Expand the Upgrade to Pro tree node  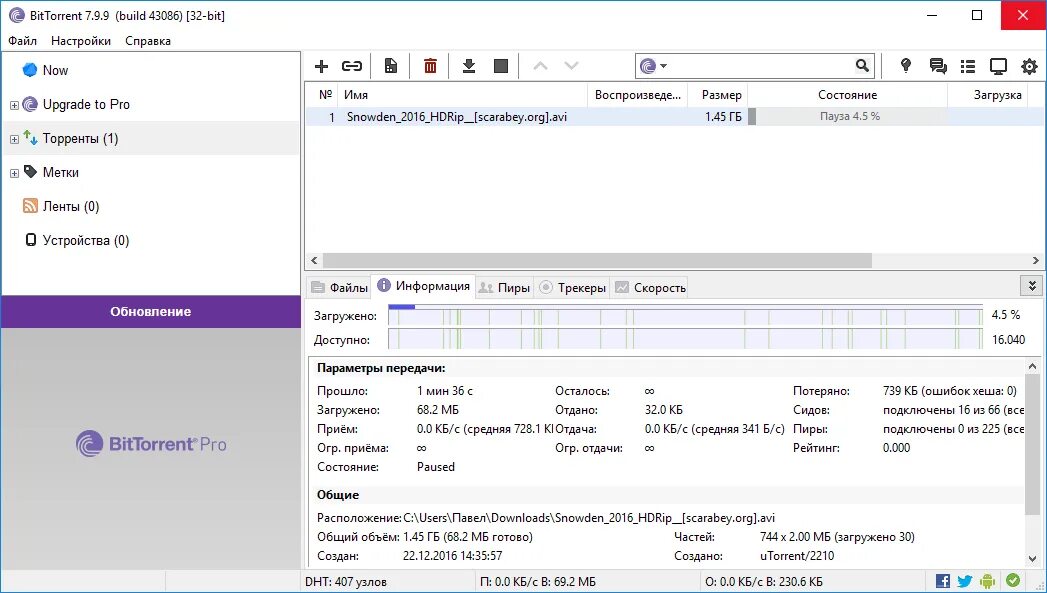click(14, 106)
